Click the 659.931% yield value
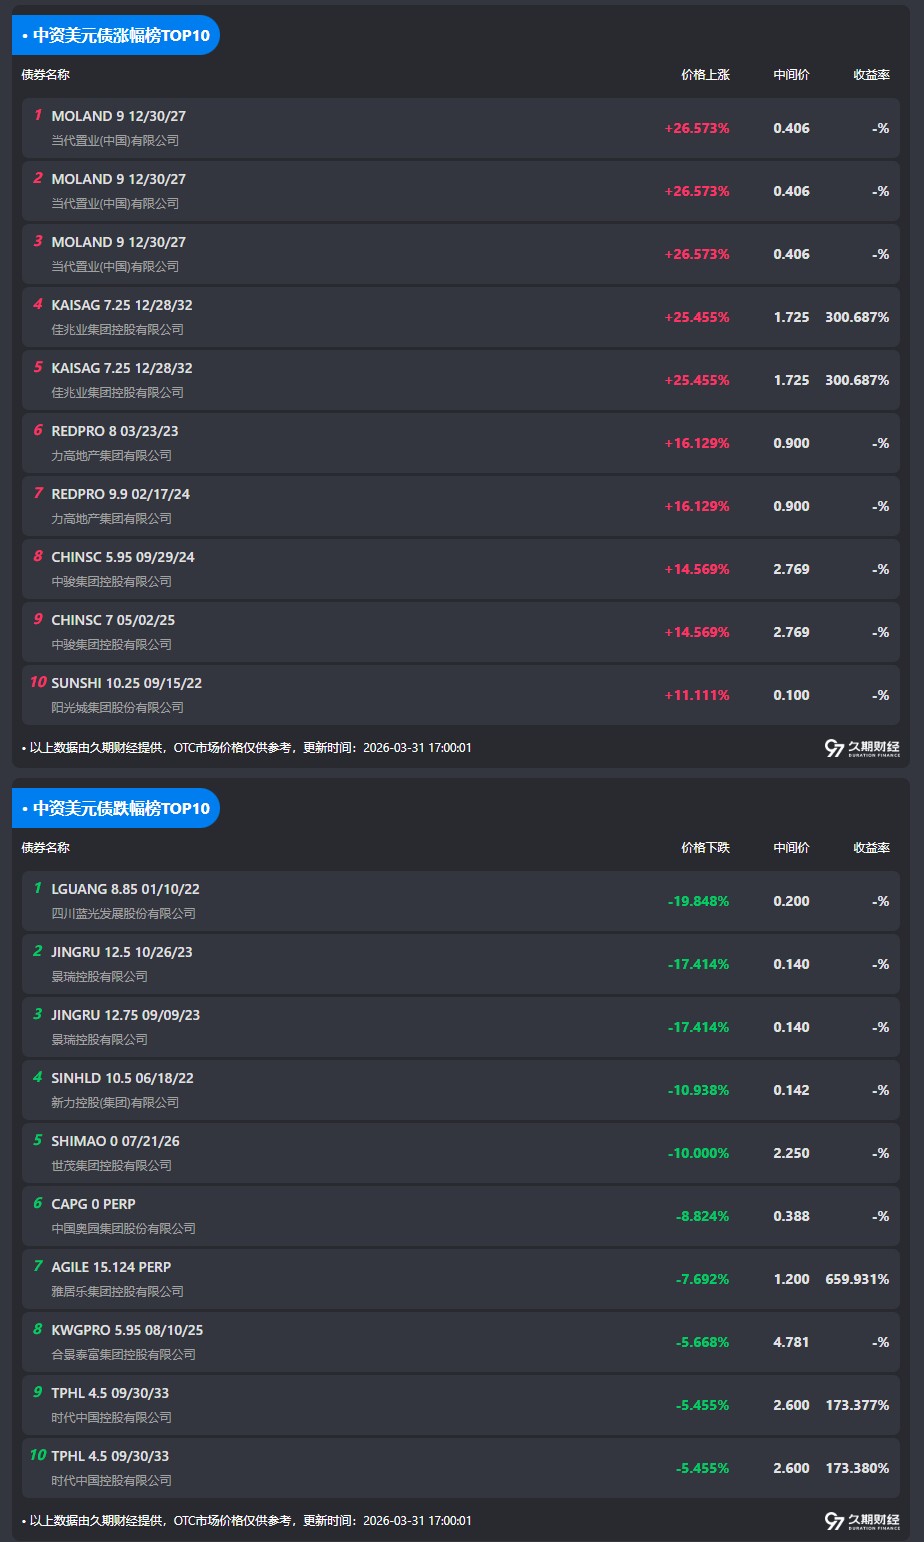Viewport: 924px width, 1542px height. (x=857, y=1280)
